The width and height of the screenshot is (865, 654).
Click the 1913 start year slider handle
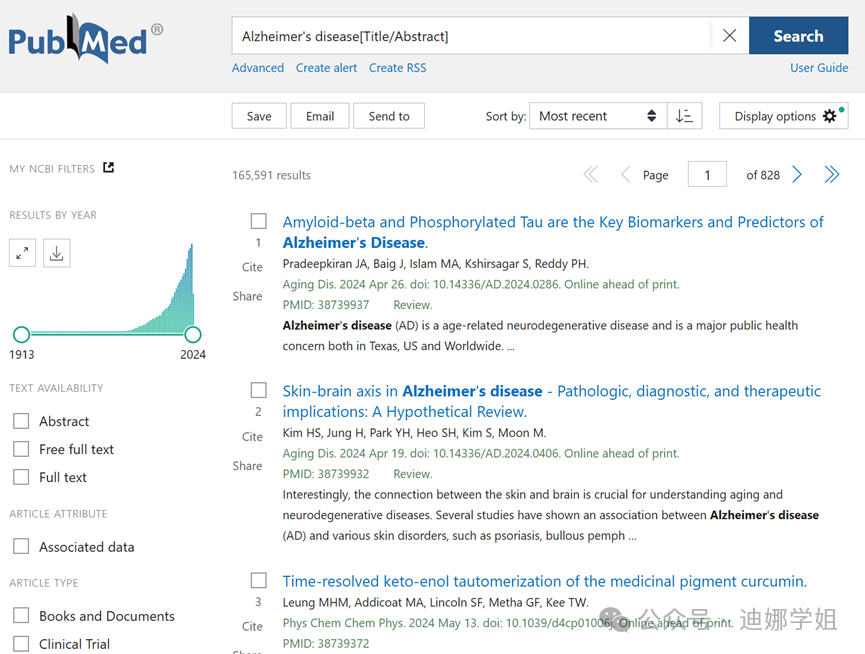pyautogui.click(x=21, y=334)
